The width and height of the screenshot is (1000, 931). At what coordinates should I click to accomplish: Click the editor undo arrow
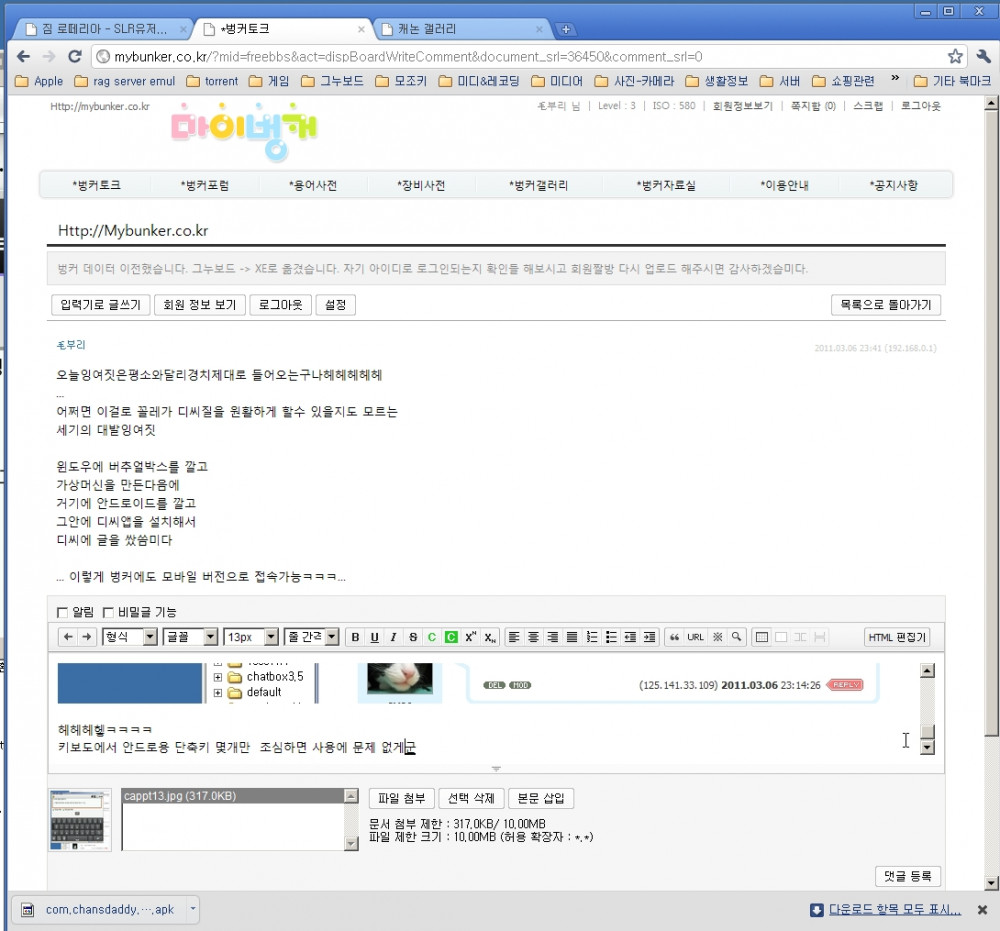68,636
